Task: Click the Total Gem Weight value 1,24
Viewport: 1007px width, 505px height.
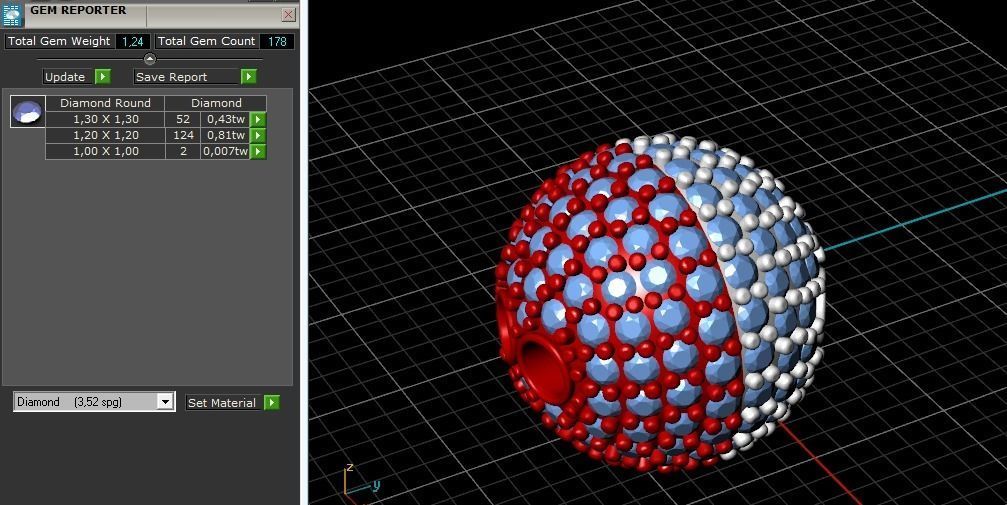Action: pyautogui.click(x=133, y=41)
